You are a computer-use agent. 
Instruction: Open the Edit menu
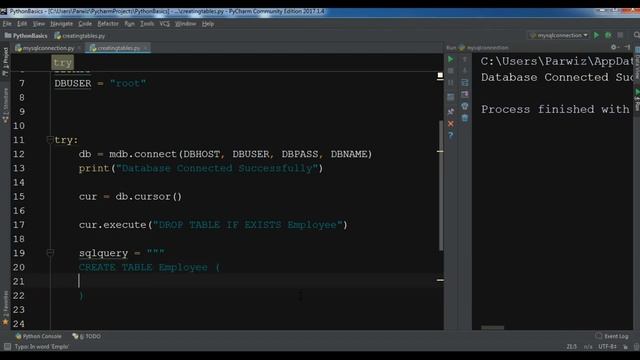(x=22, y=24)
